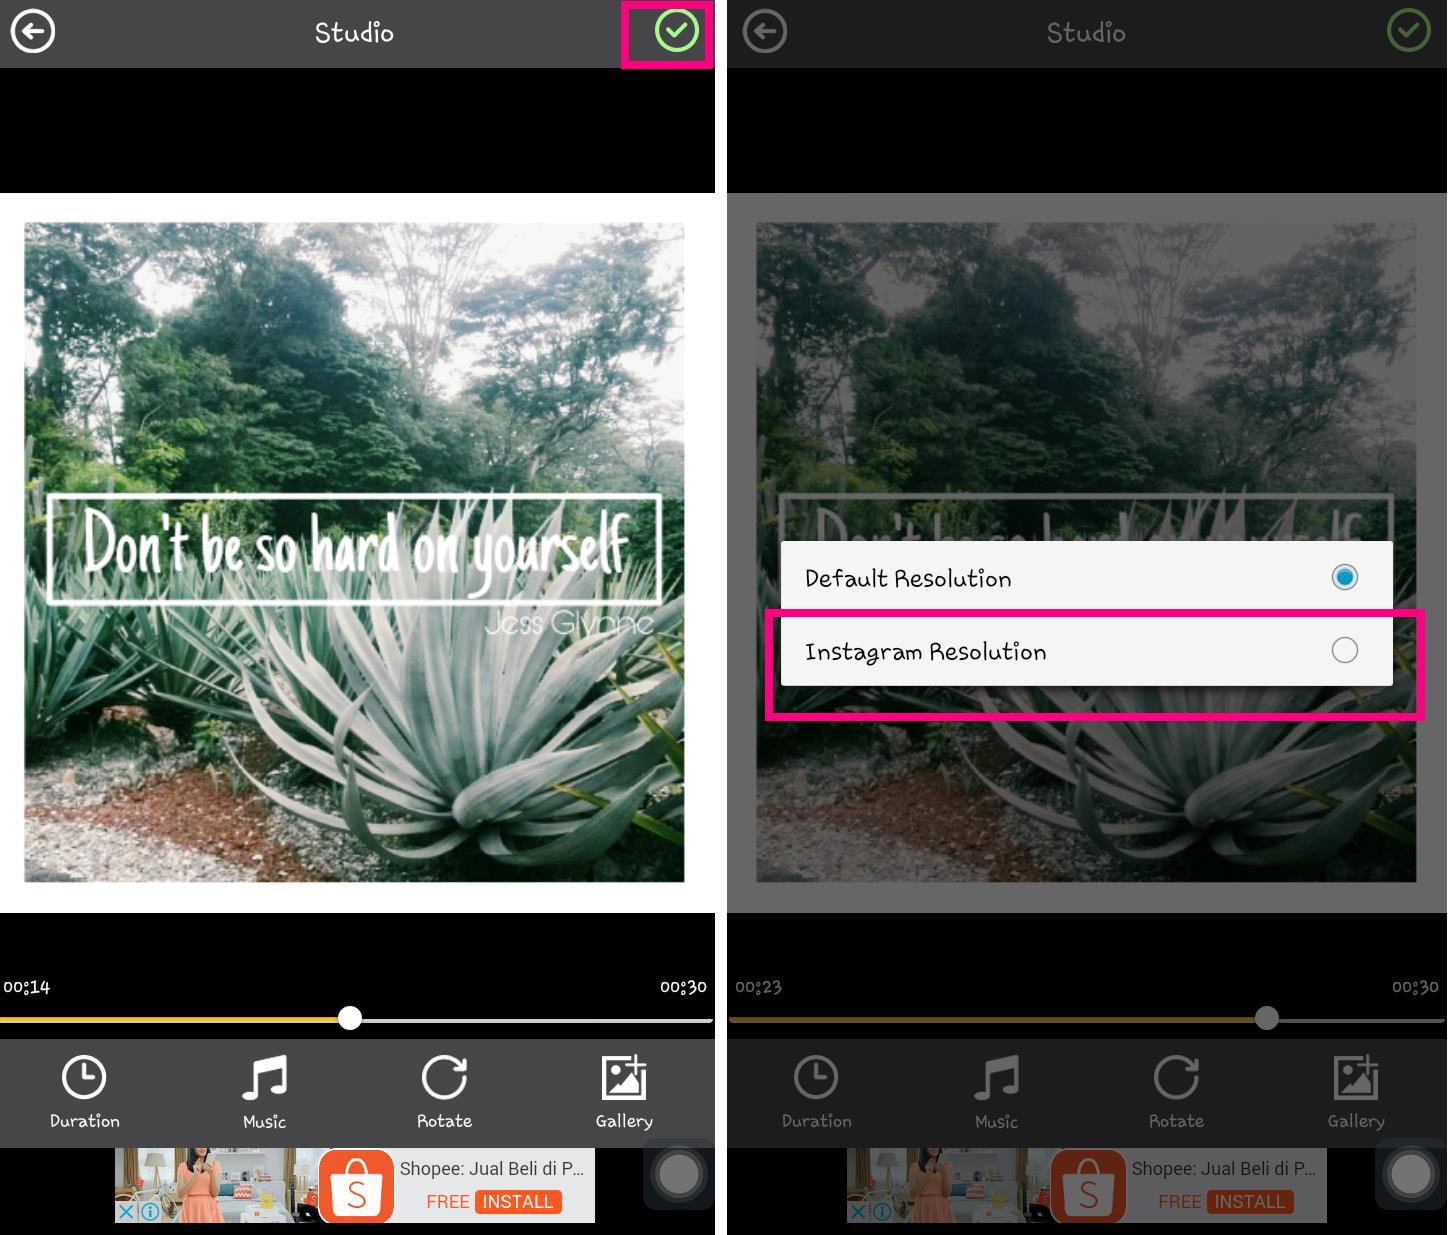The height and width of the screenshot is (1235, 1455).
Task: Tap the 'Studio' title in the left screen
Action: tap(354, 33)
